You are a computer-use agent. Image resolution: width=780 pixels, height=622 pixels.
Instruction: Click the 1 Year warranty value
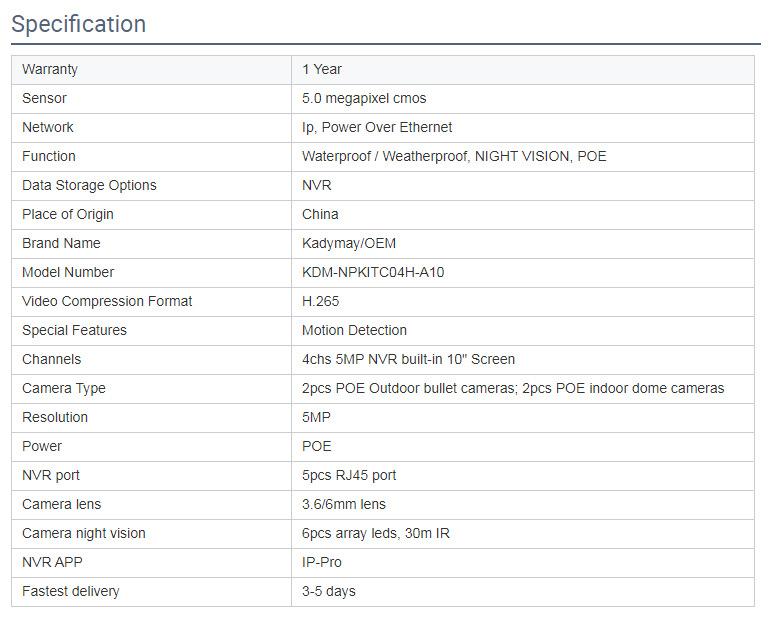click(x=322, y=70)
